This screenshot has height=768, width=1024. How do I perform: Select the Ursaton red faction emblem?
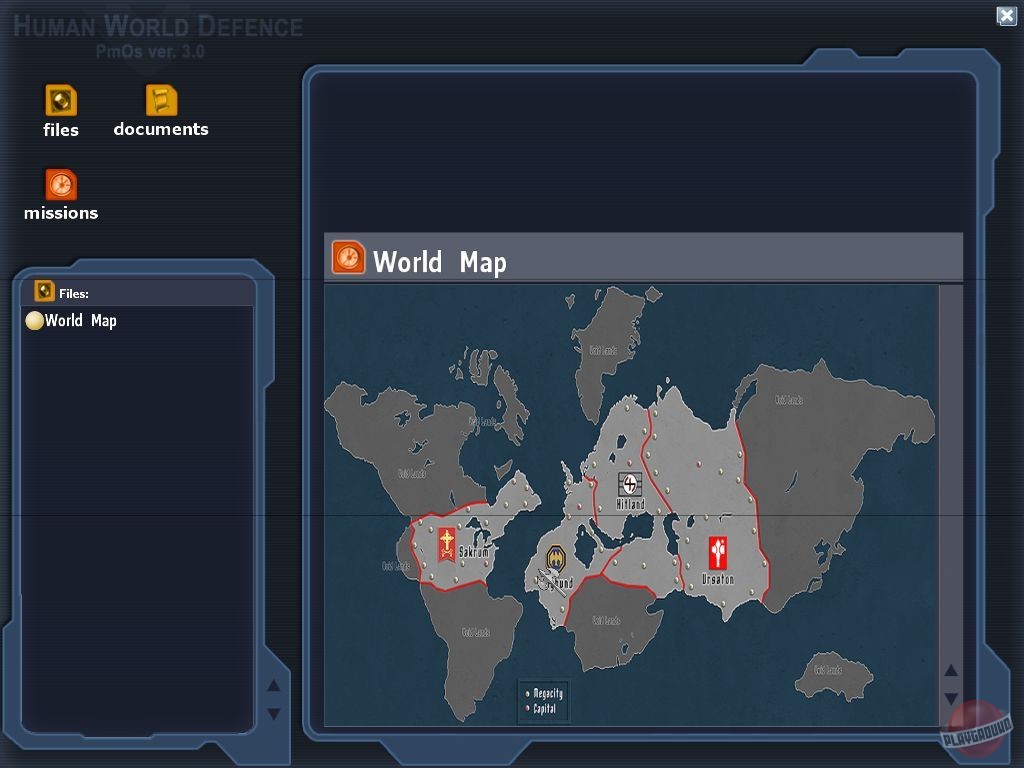pyautogui.click(x=717, y=552)
